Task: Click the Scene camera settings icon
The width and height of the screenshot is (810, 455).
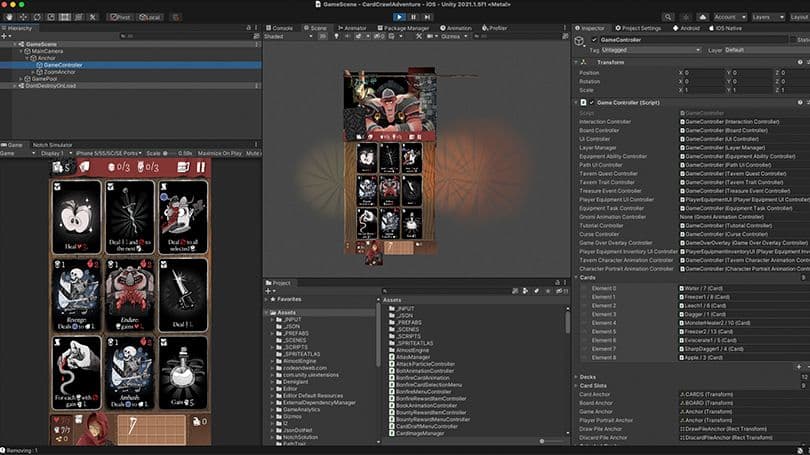Action: tap(431, 37)
